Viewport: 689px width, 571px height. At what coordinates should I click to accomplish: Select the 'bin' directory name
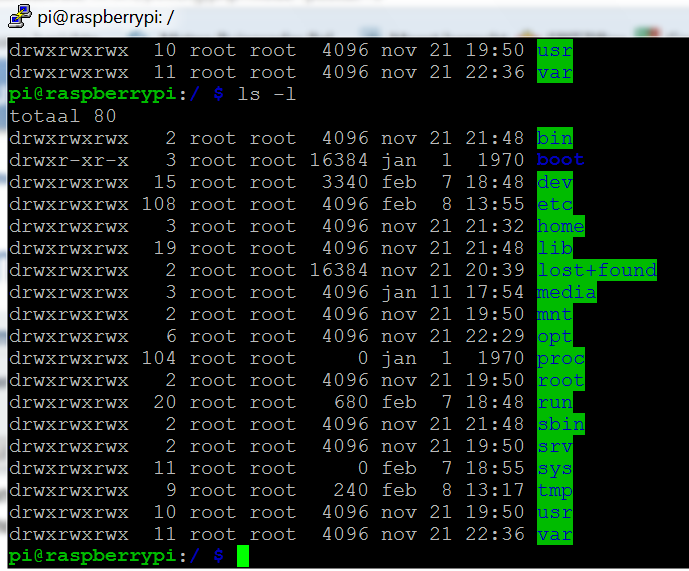point(555,138)
